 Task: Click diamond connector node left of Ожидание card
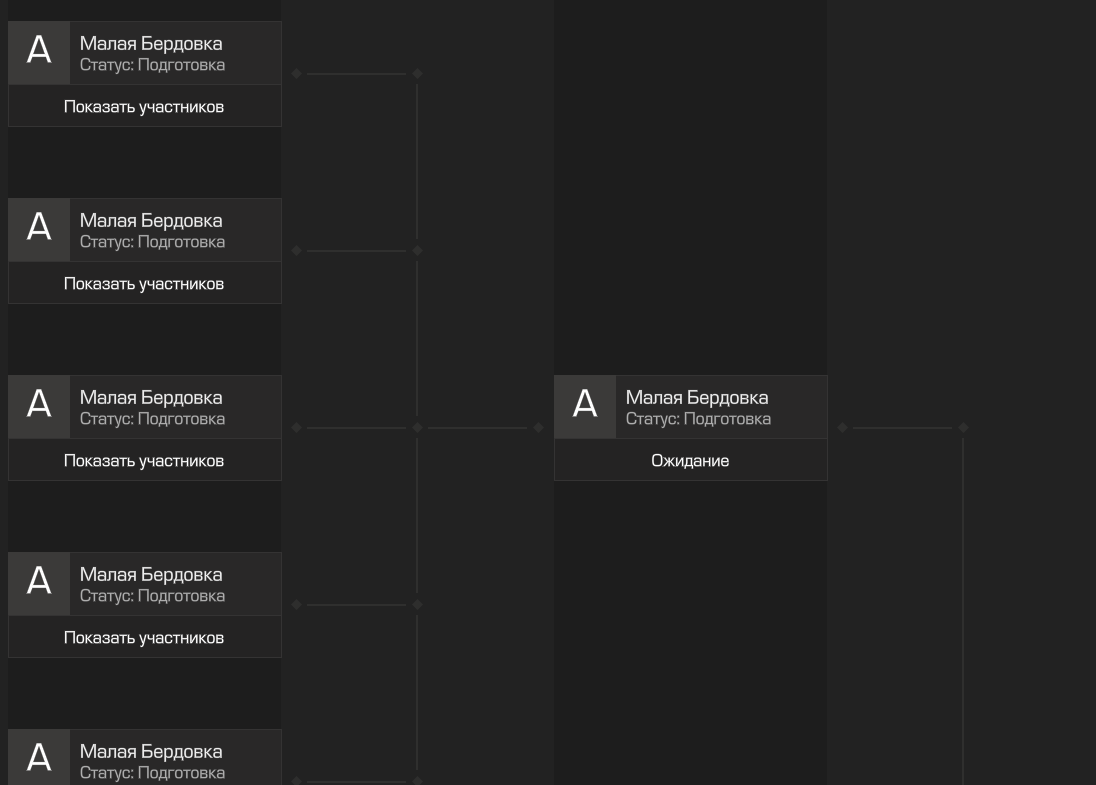(x=538, y=427)
